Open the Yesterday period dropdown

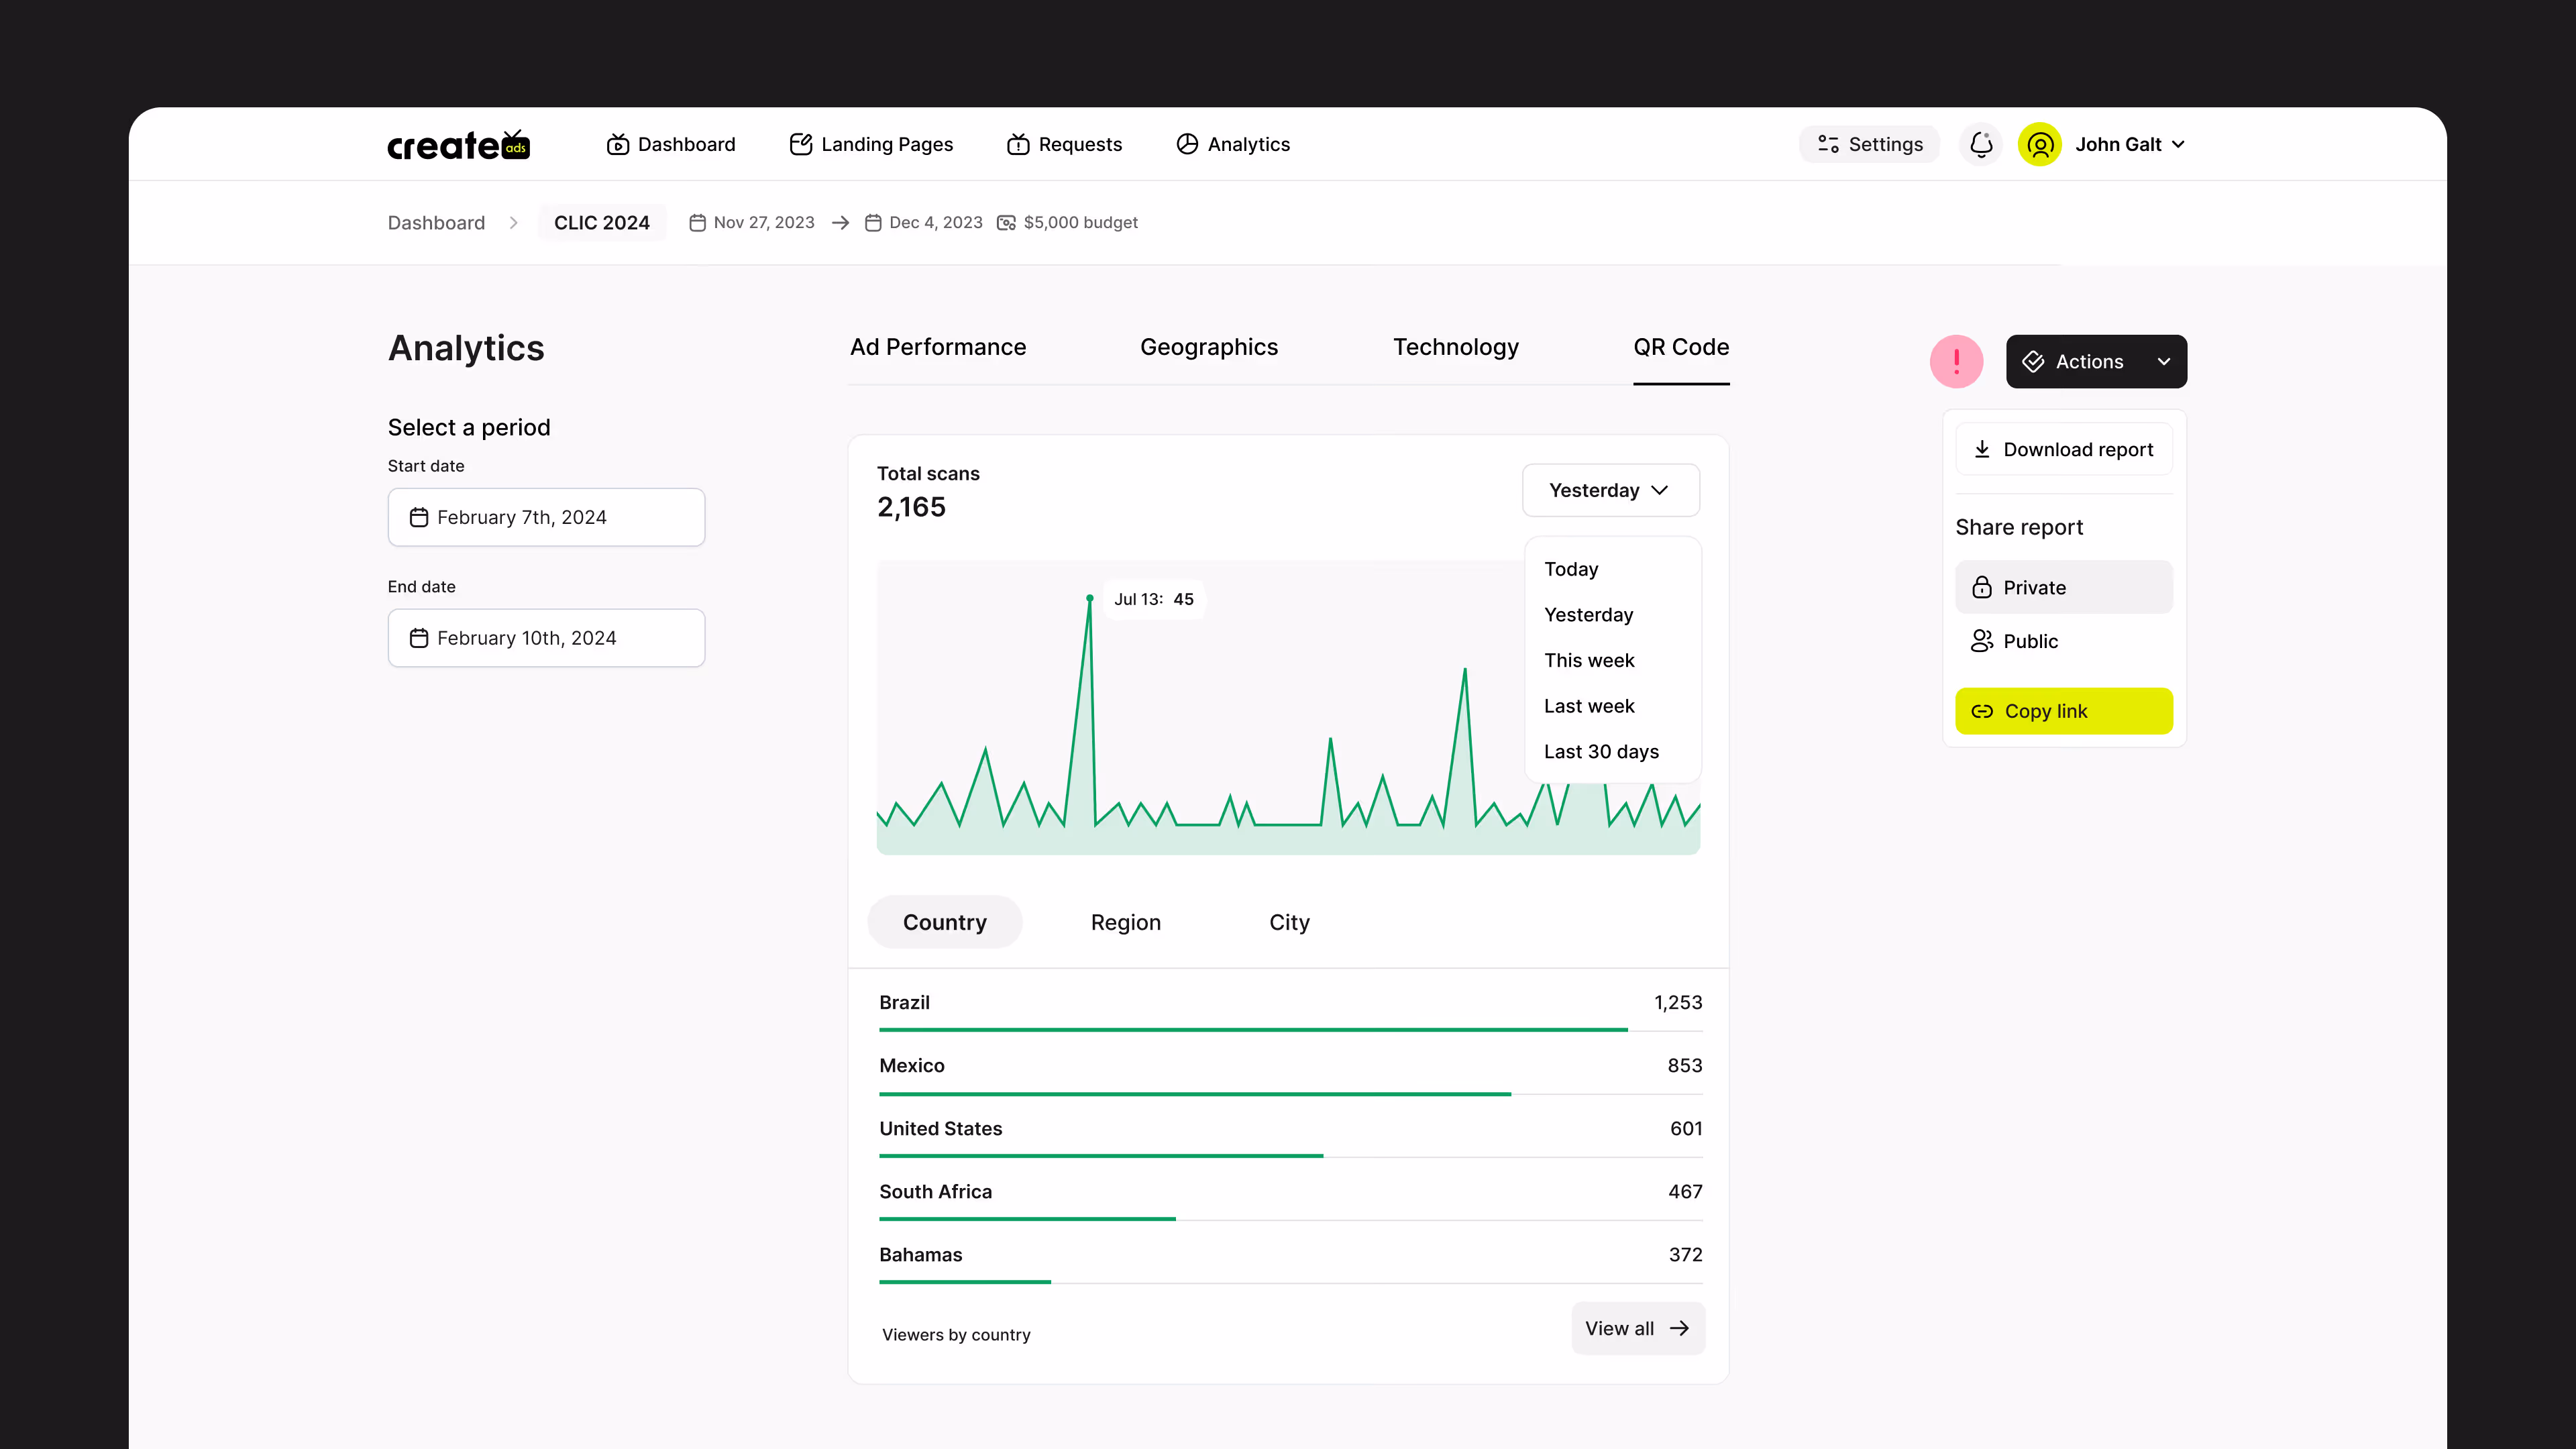[1610, 490]
